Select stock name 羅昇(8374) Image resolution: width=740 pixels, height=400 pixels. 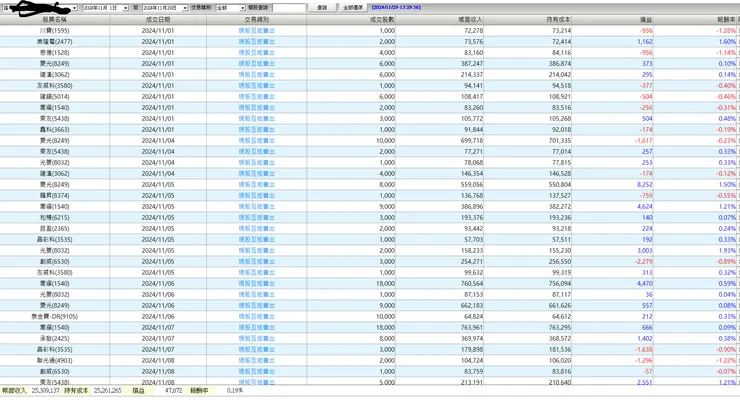[55, 196]
